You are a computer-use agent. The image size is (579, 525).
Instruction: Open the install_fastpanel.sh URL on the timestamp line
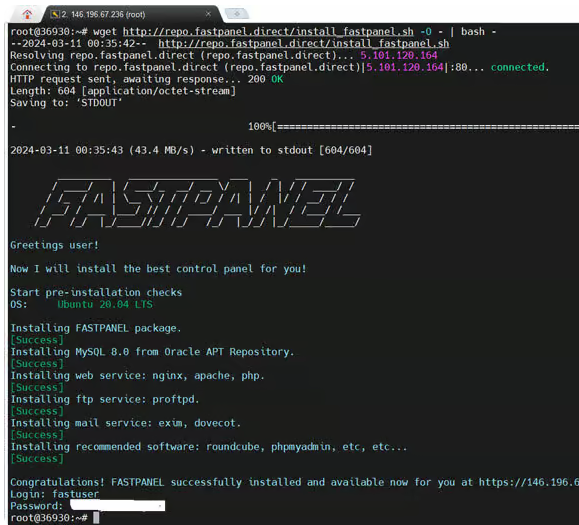pyautogui.click(x=304, y=44)
